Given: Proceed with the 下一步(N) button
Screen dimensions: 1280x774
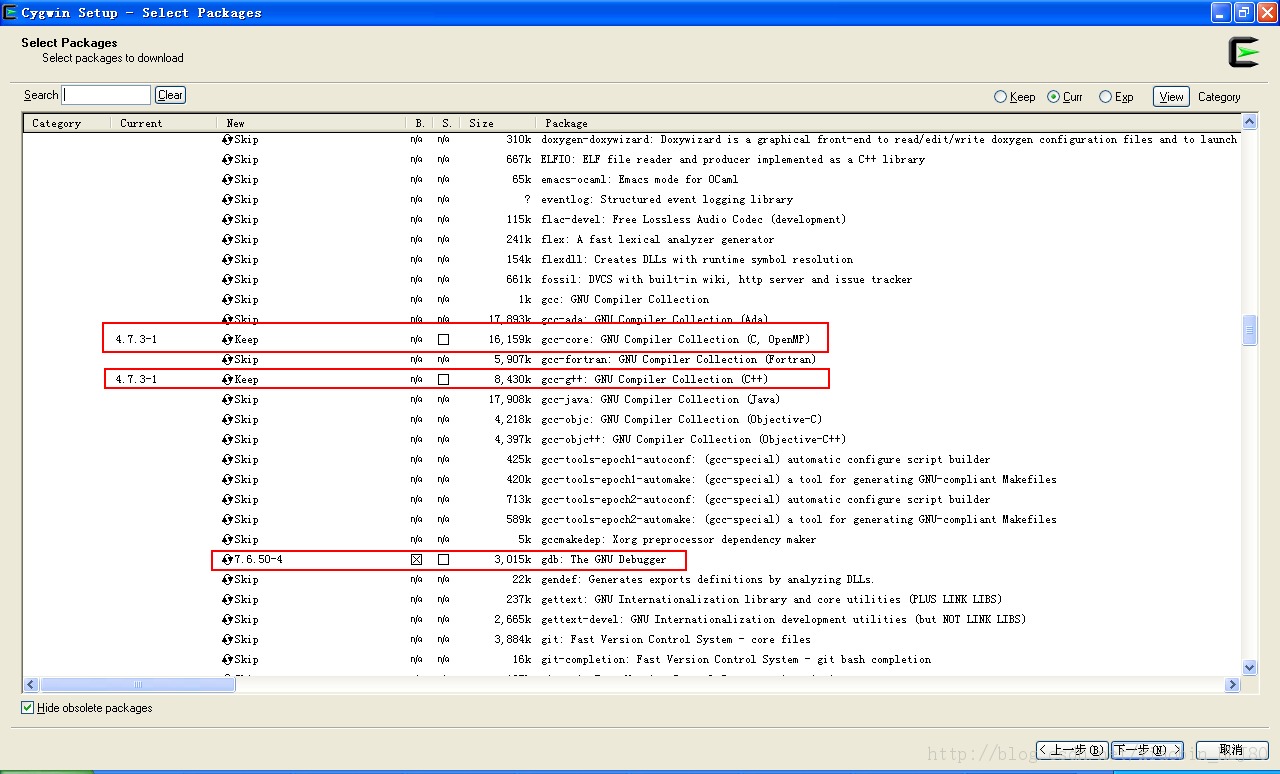Looking at the screenshot, I should [1147, 750].
